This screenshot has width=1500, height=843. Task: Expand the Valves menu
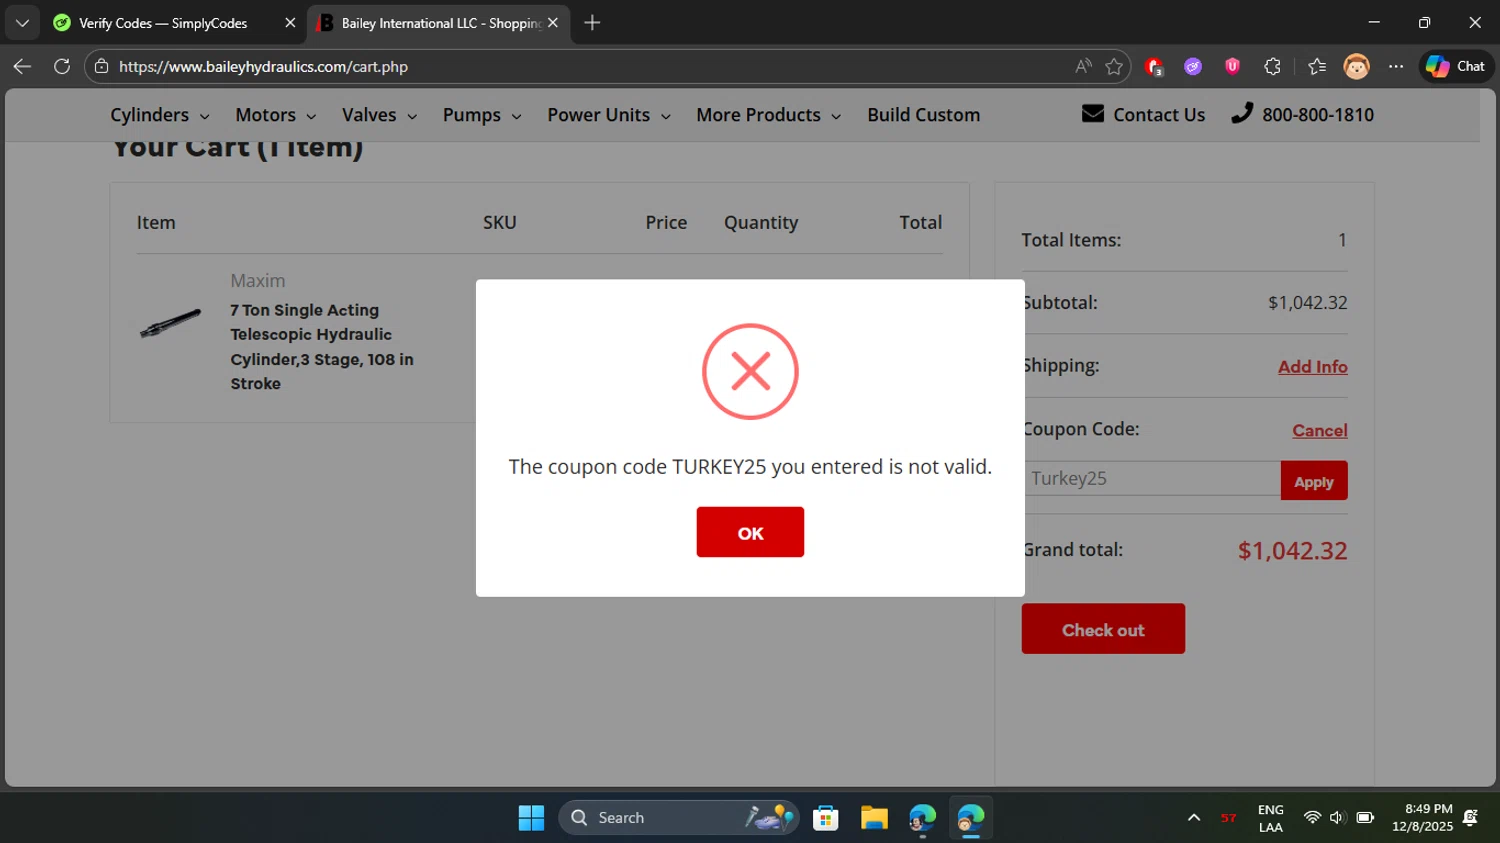(380, 115)
